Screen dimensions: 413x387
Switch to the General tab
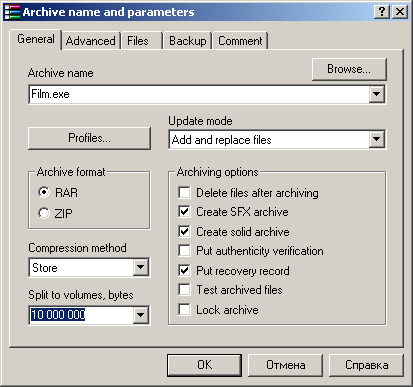point(36,39)
